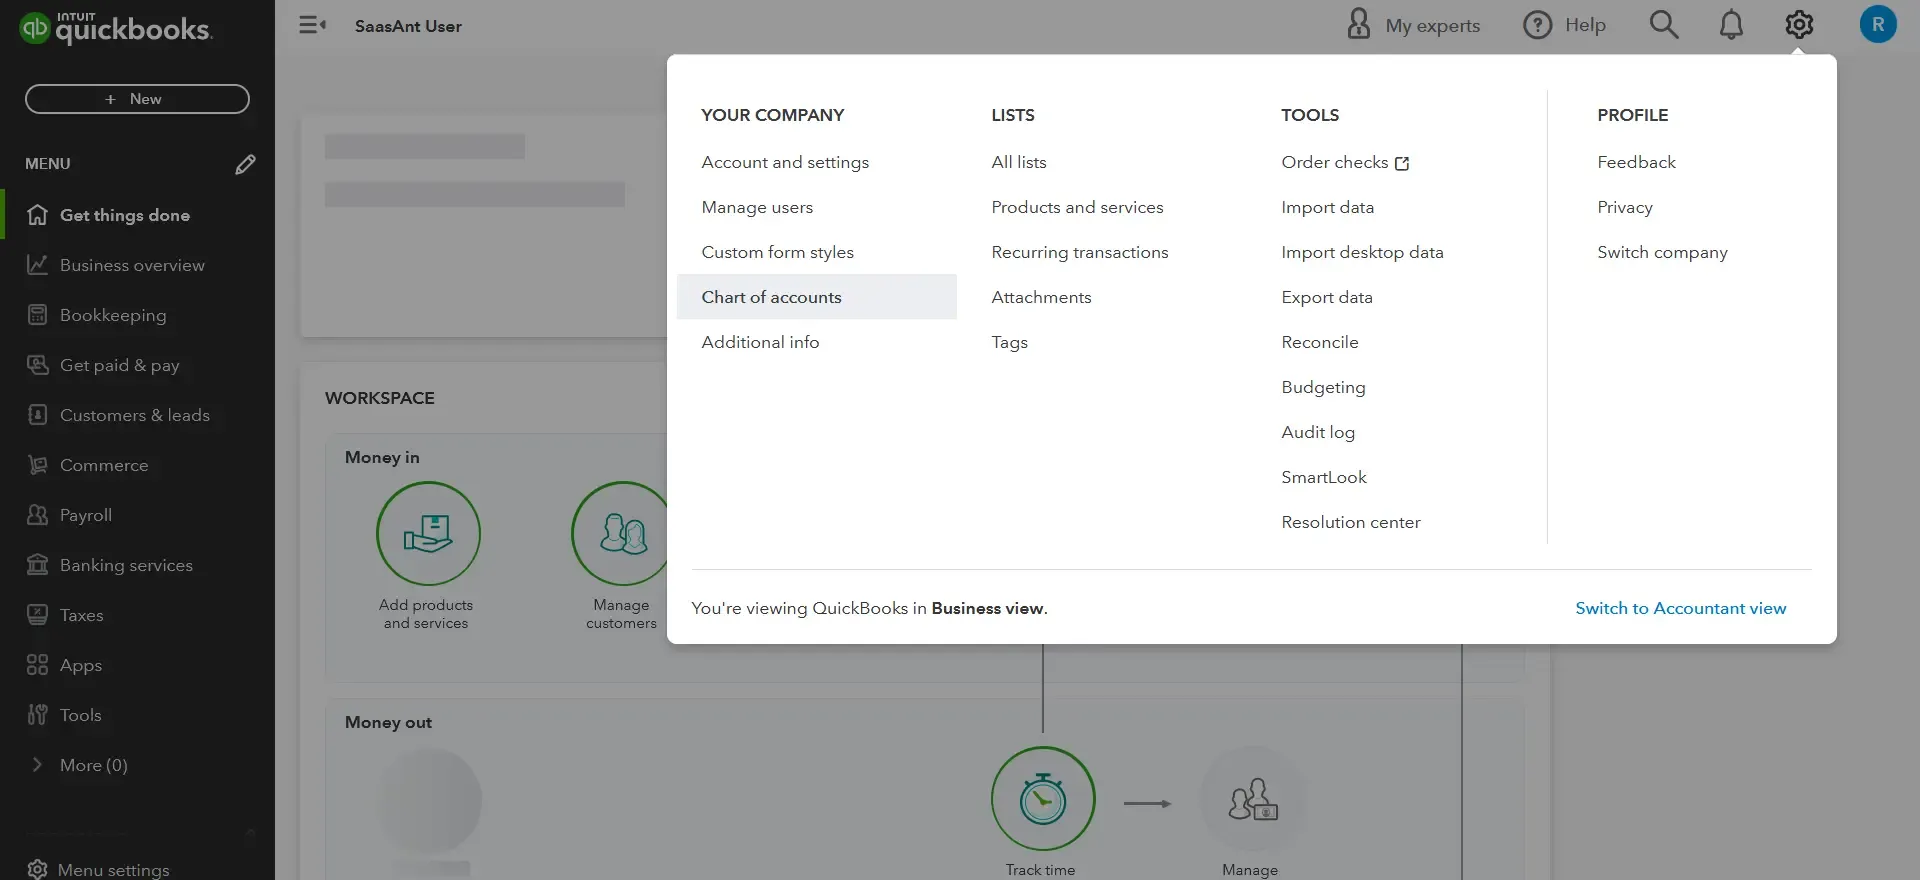Click the My experts person icon
1920x880 pixels.
[x=1358, y=24]
